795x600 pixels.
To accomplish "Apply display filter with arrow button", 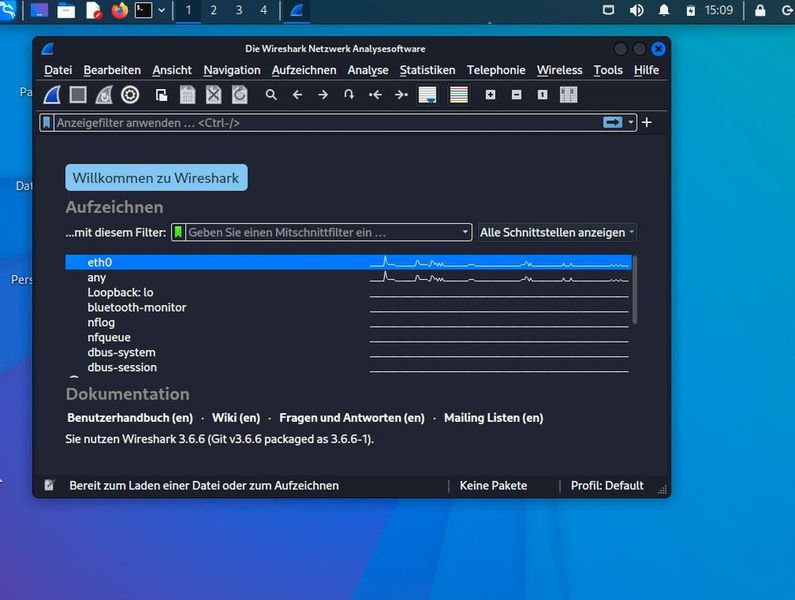I will [x=612, y=122].
